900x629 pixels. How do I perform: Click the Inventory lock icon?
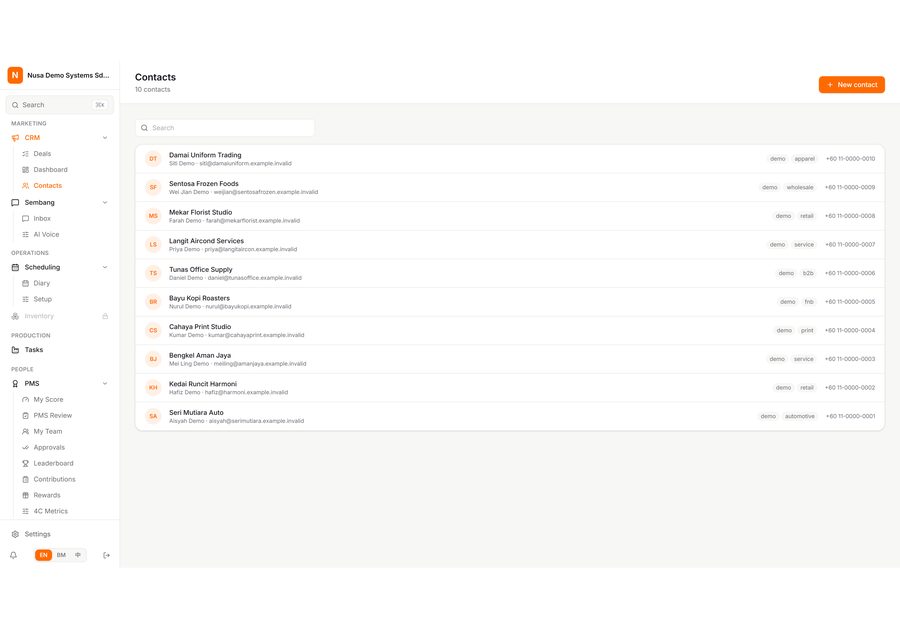click(105, 316)
